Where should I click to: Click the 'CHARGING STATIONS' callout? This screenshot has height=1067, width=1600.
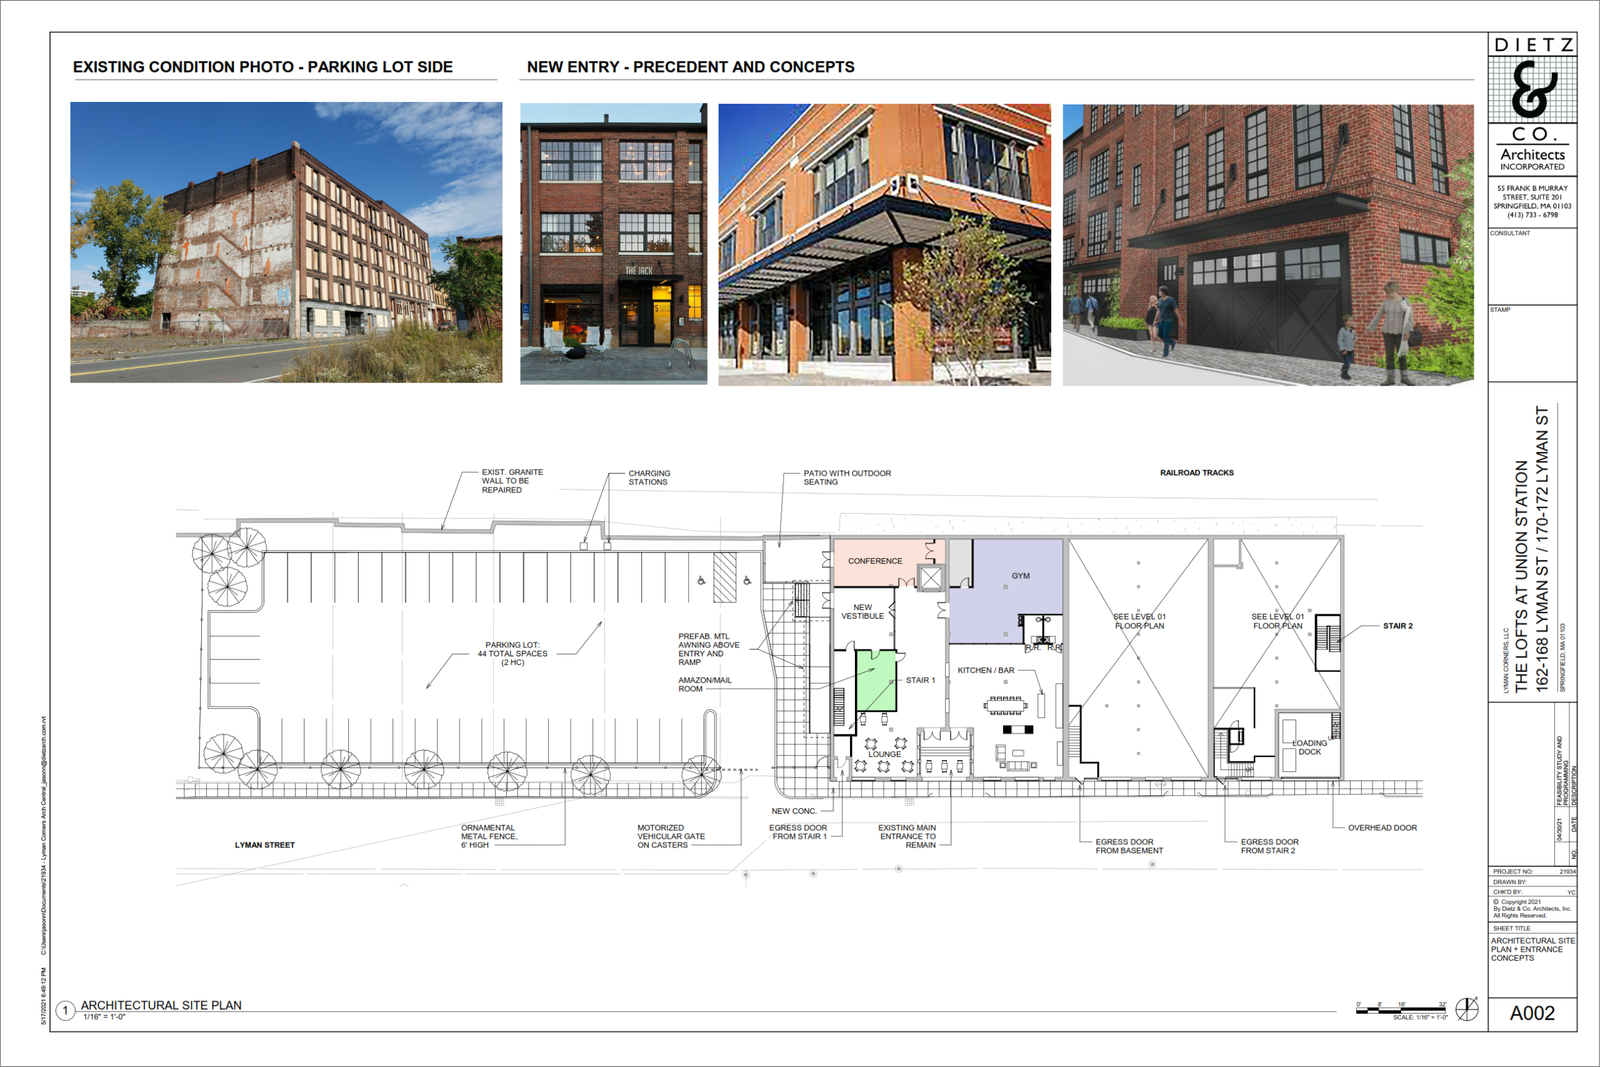click(x=649, y=478)
